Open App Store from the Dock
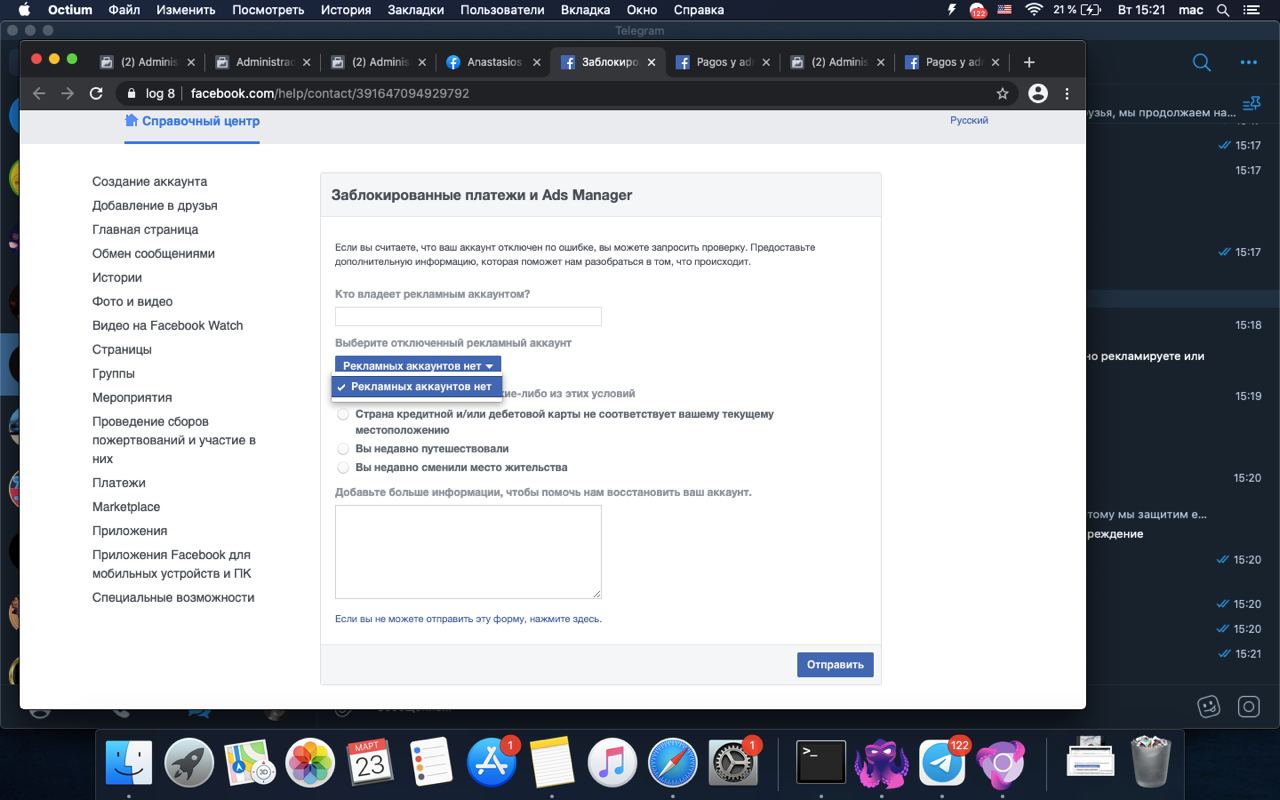1280x800 pixels. tap(491, 764)
